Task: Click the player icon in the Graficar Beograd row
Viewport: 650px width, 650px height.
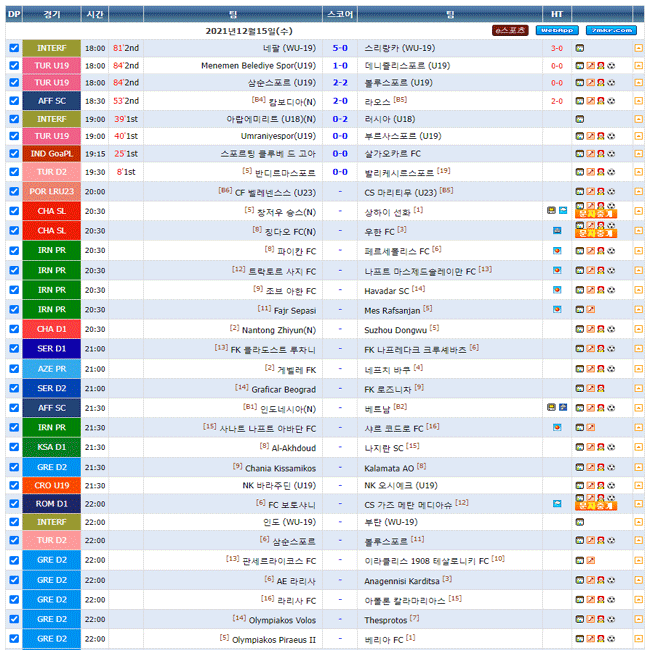Action: [601, 388]
